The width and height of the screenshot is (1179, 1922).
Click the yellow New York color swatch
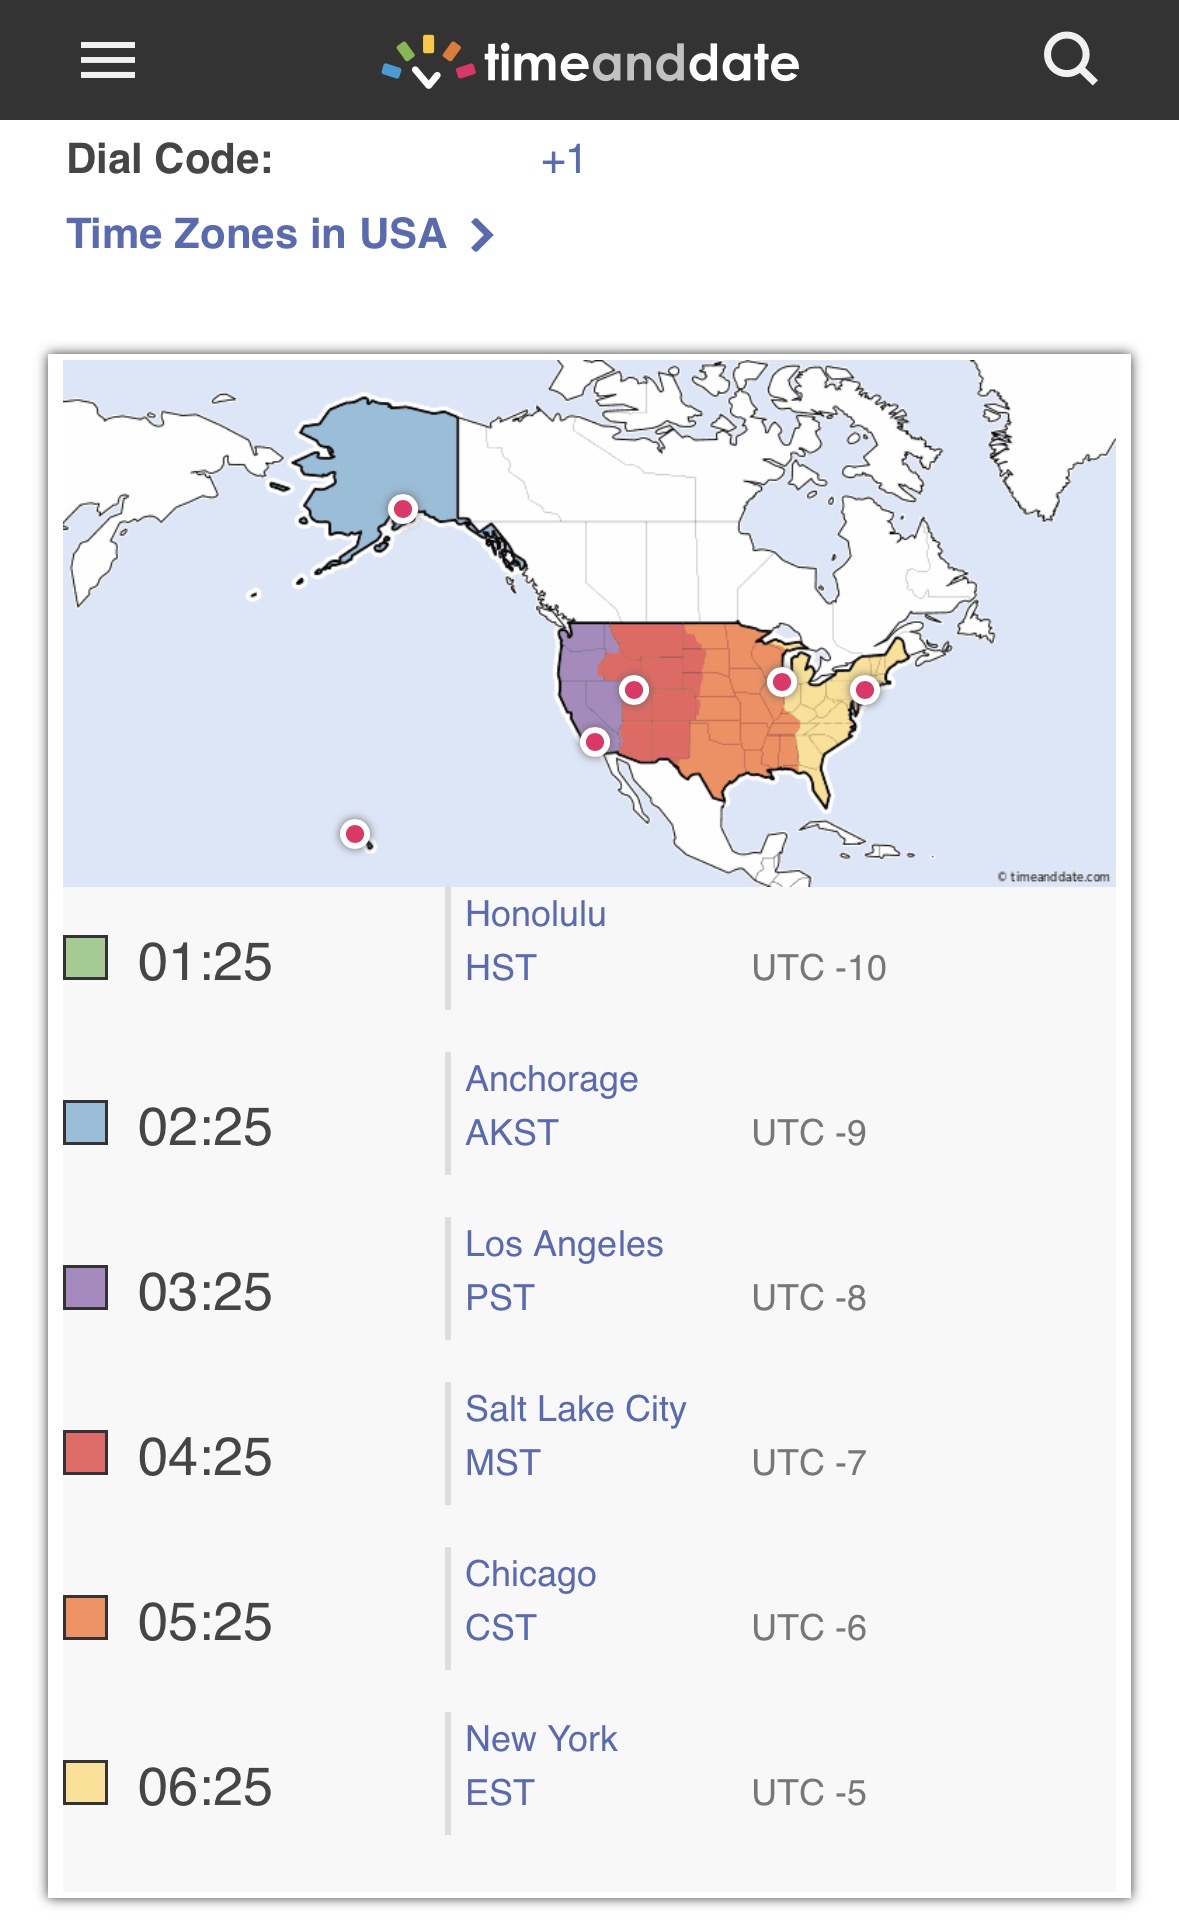coord(86,1783)
